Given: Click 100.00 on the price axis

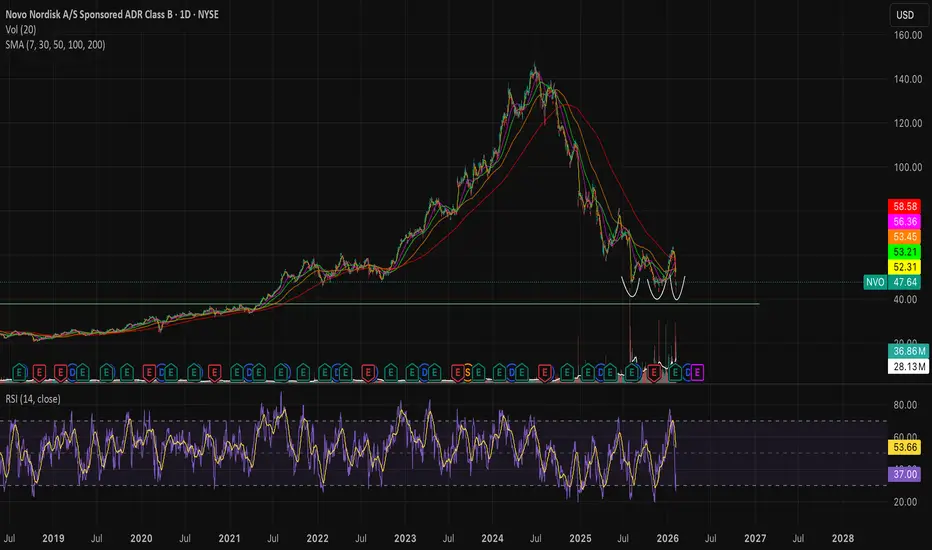Looking at the screenshot, I should coord(908,167).
